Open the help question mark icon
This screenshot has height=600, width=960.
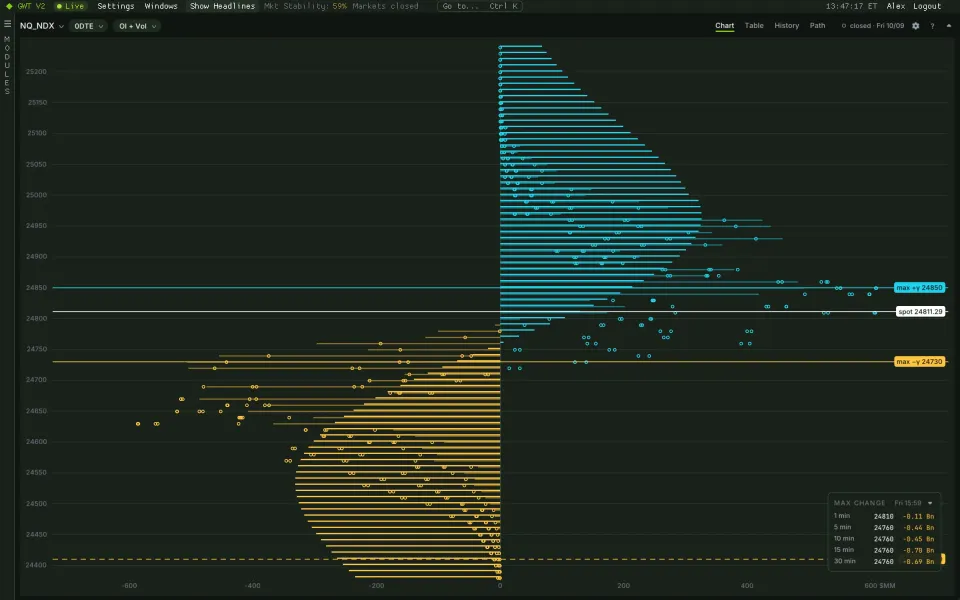932,26
